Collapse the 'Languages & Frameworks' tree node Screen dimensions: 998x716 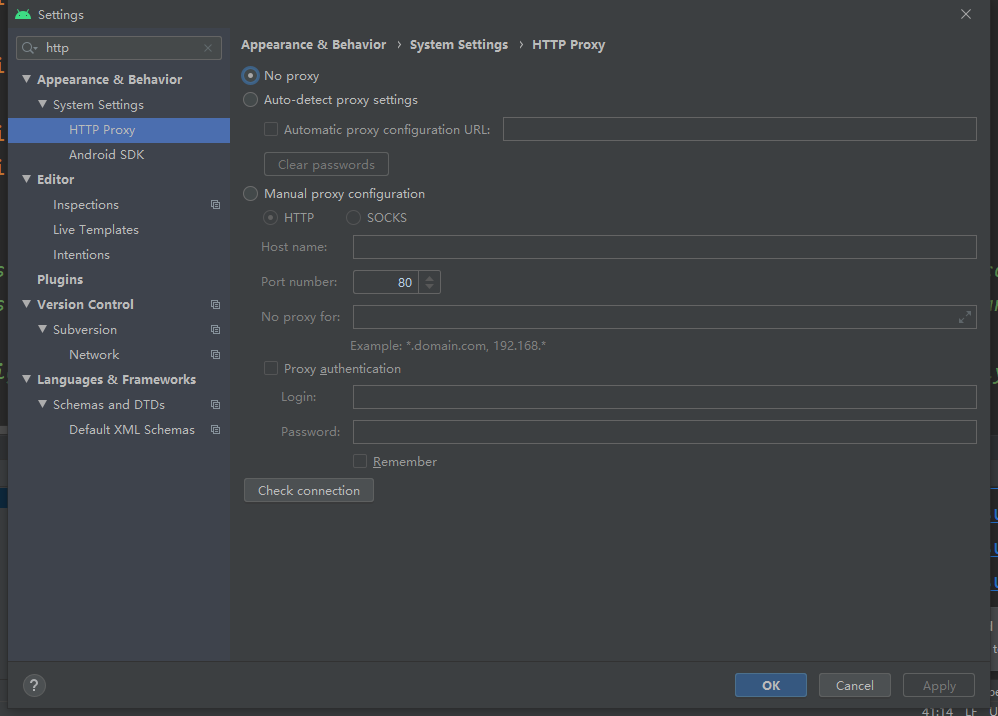point(27,379)
